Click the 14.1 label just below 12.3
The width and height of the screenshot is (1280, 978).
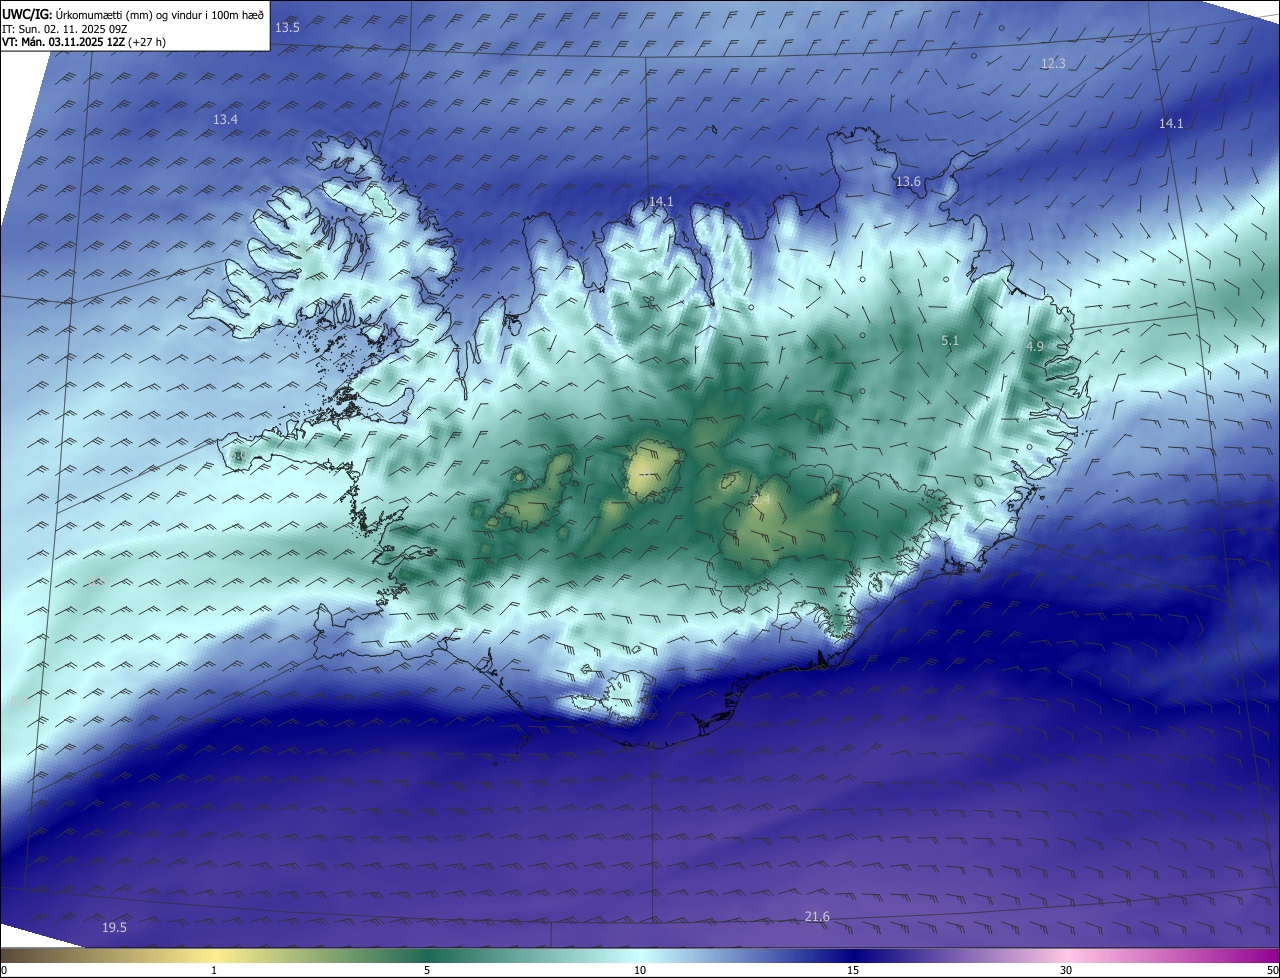point(1171,124)
